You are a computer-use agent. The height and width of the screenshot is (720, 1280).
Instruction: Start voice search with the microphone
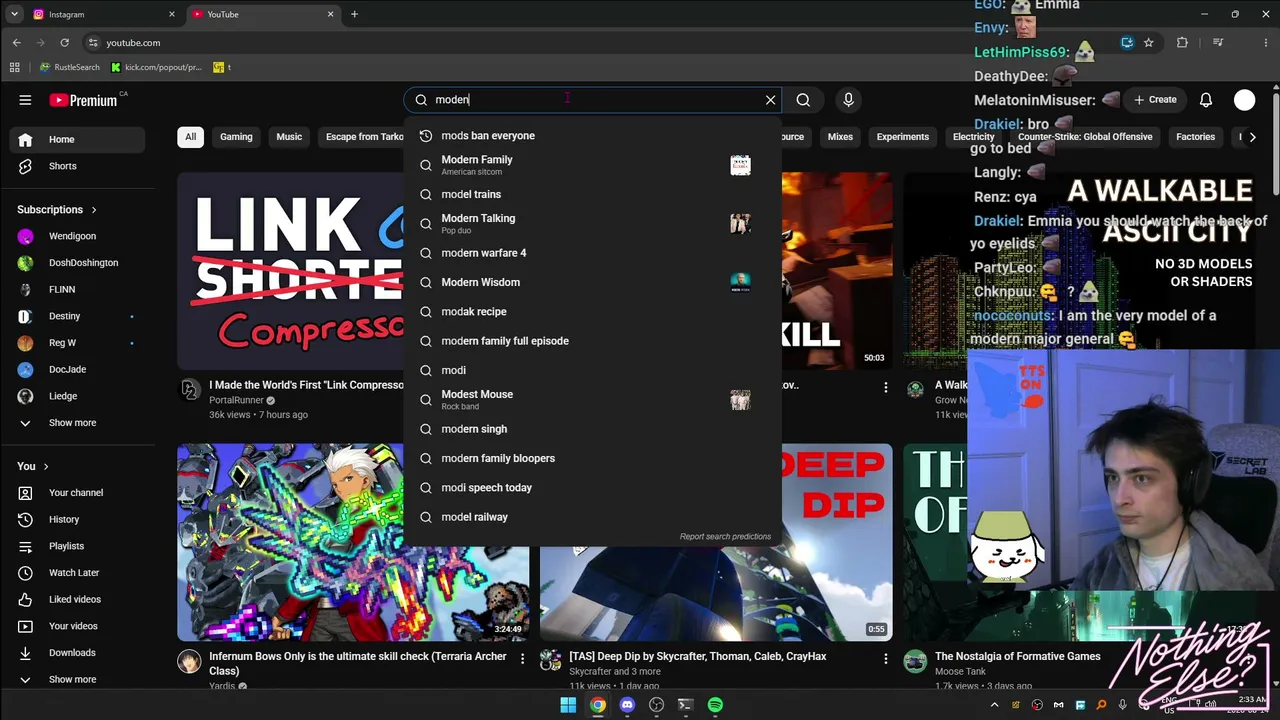coord(848,100)
